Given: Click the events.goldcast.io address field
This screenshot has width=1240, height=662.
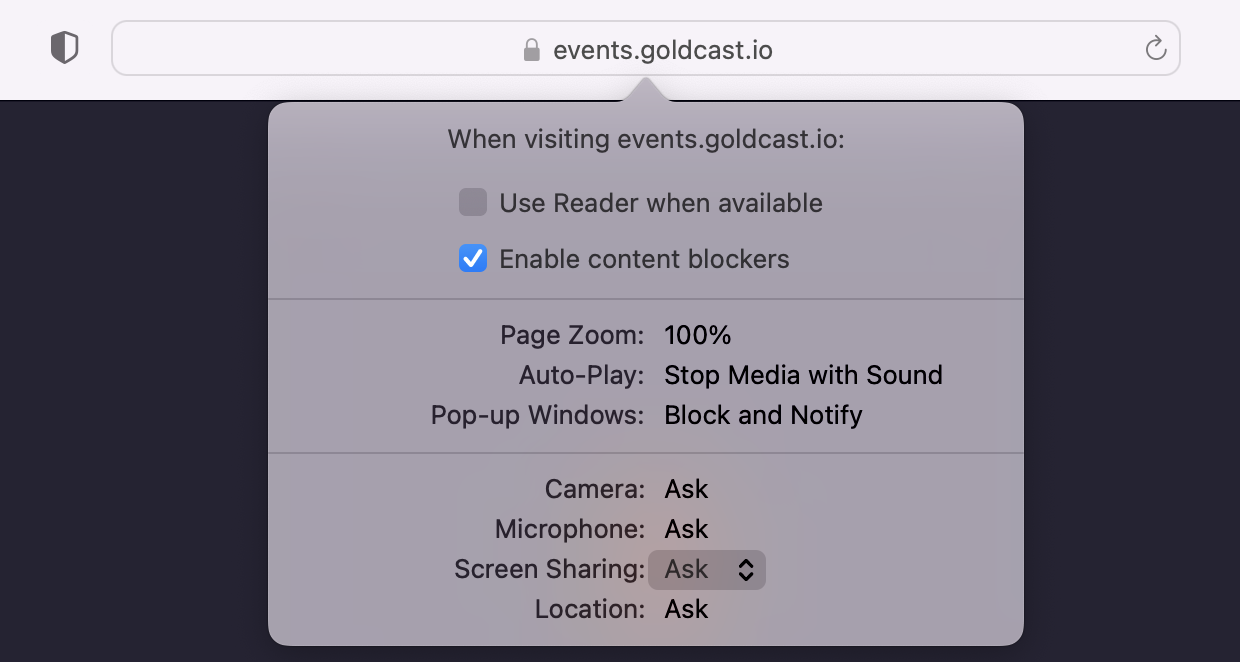Looking at the screenshot, I should pos(646,48).
